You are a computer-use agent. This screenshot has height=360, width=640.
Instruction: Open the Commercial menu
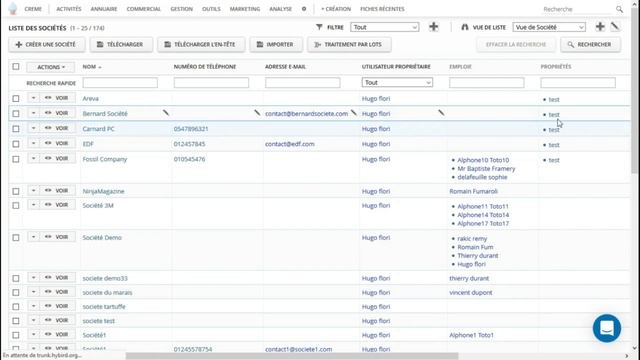143,9
